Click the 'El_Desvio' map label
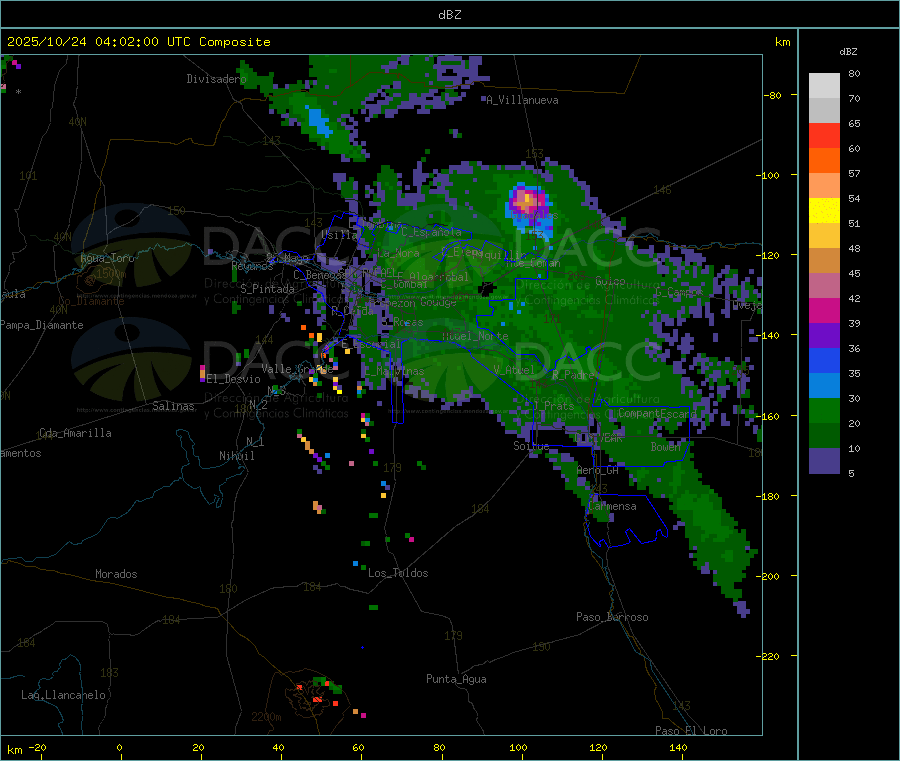 [x=233, y=379]
